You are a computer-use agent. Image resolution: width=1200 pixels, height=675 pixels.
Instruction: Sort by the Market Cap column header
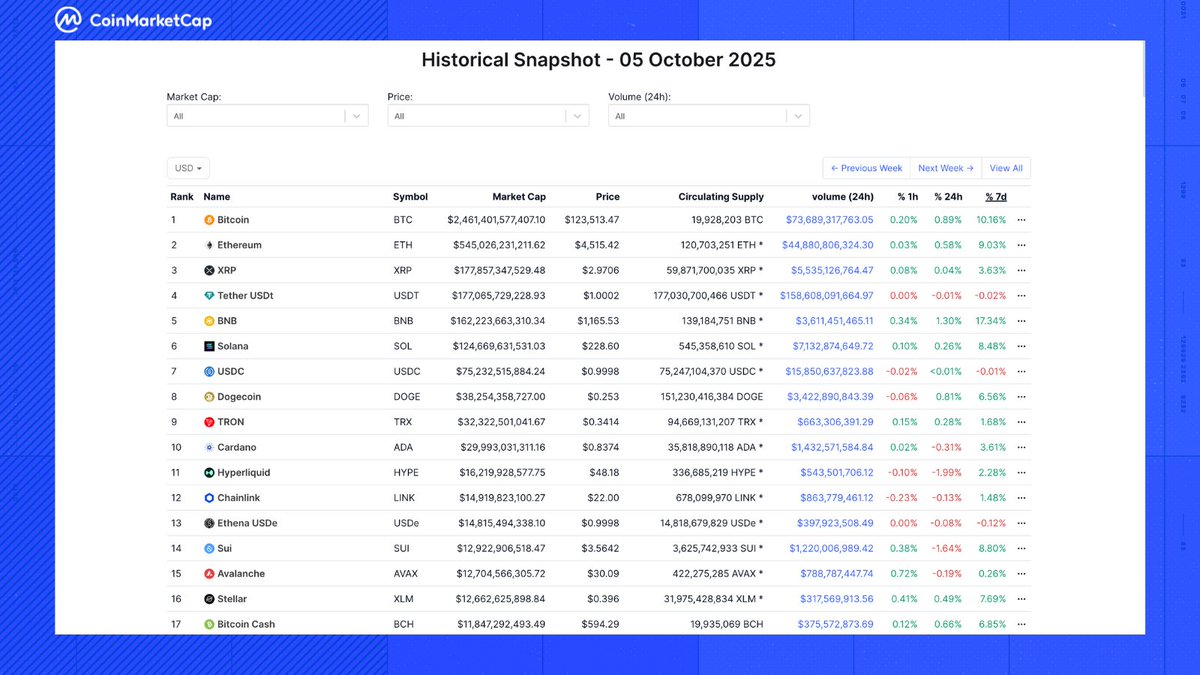coord(519,197)
